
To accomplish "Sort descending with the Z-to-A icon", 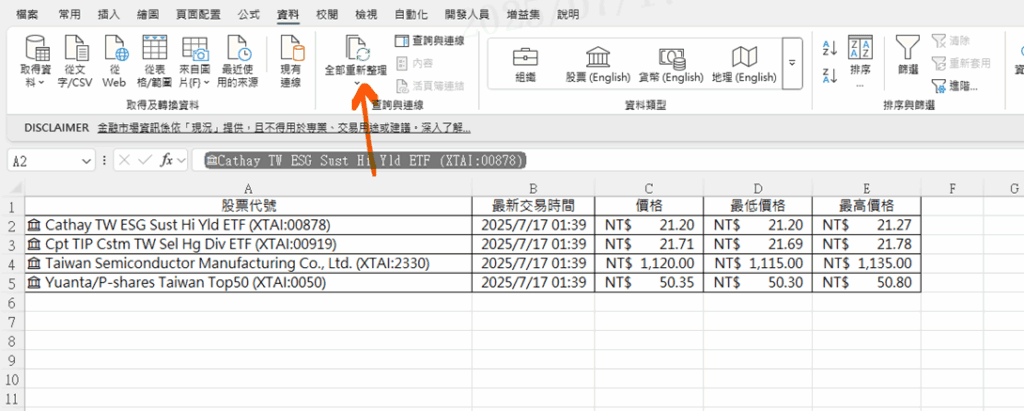I will pyautogui.click(x=829, y=74).
